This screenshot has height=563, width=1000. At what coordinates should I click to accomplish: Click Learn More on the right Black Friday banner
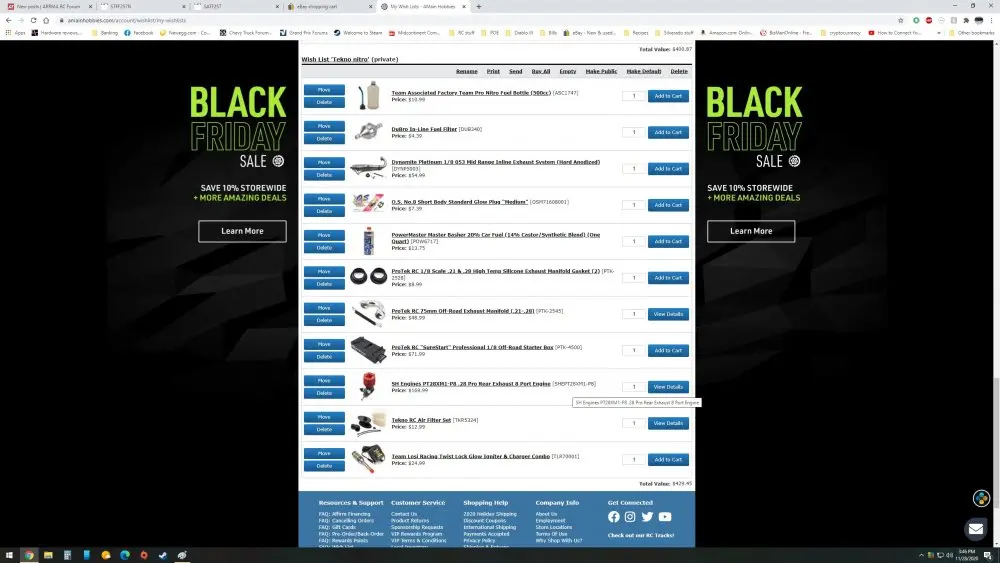pyautogui.click(x=751, y=231)
